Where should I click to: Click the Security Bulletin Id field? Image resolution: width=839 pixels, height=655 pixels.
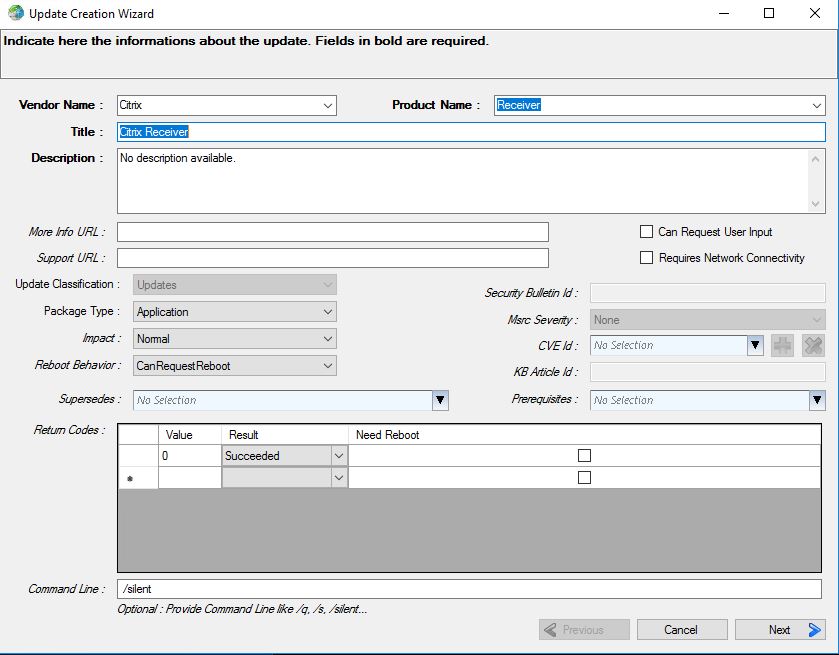[x=707, y=293]
